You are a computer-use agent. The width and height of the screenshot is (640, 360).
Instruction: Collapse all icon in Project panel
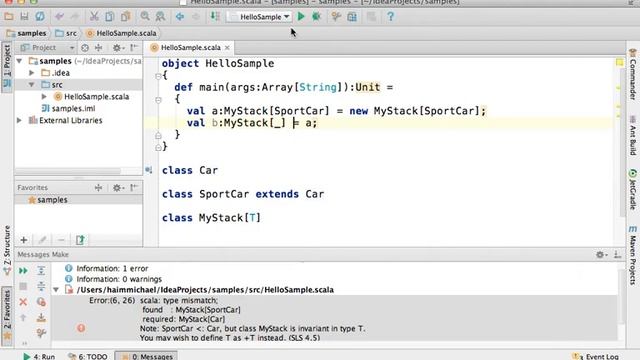[98, 48]
